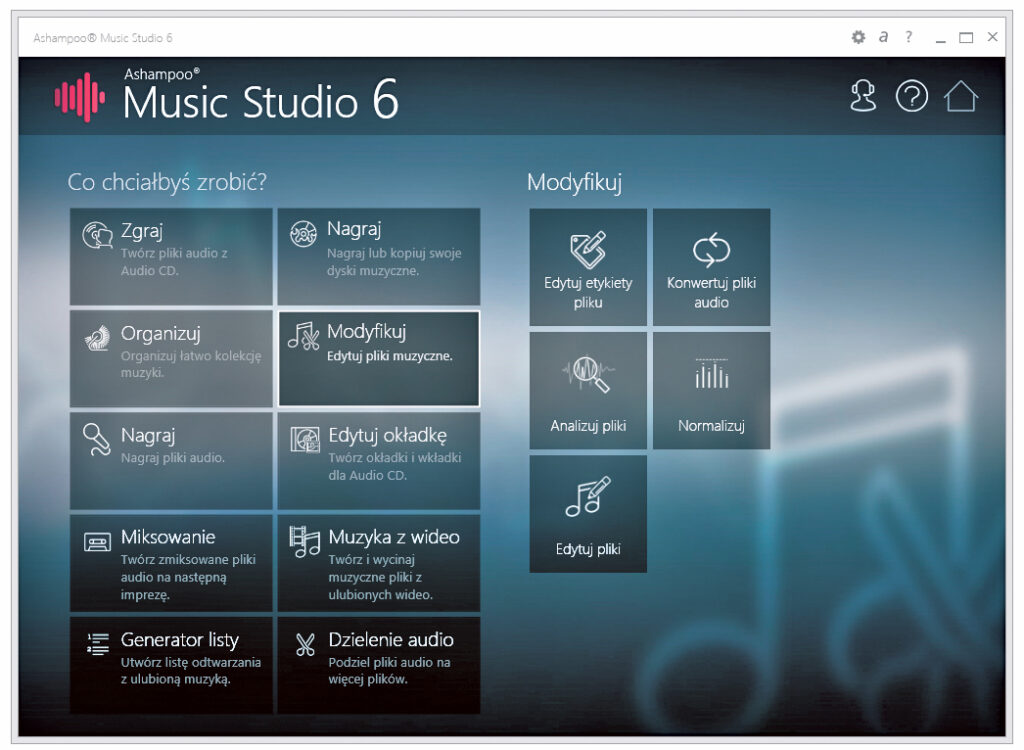Click the cassette icon on Miksowanie tile
The width and height of the screenshot is (1024, 750).
pos(98,540)
